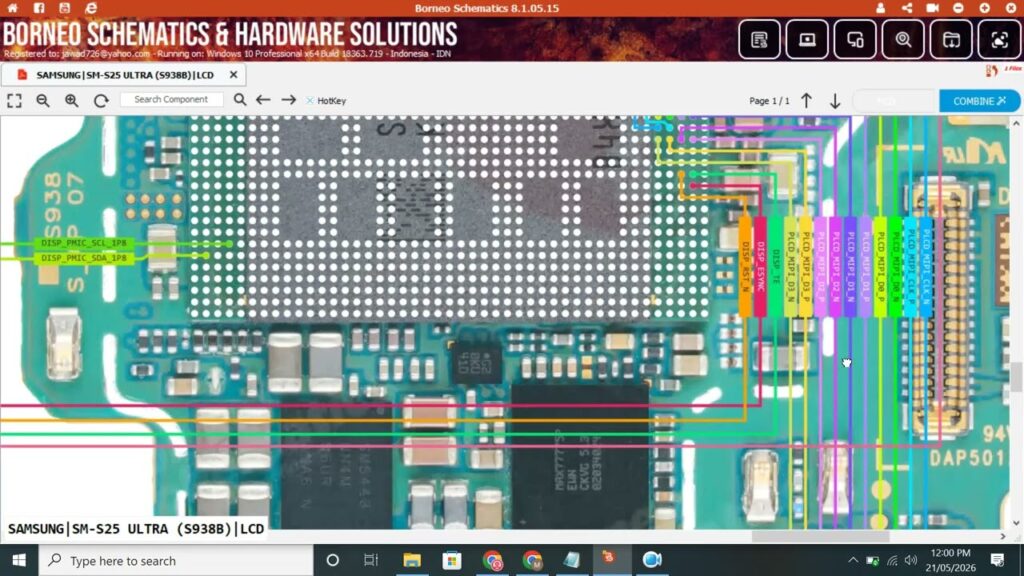Image resolution: width=1024 pixels, height=576 pixels.
Task: Click the horizontal scrollbar thumb
Action: [820, 536]
